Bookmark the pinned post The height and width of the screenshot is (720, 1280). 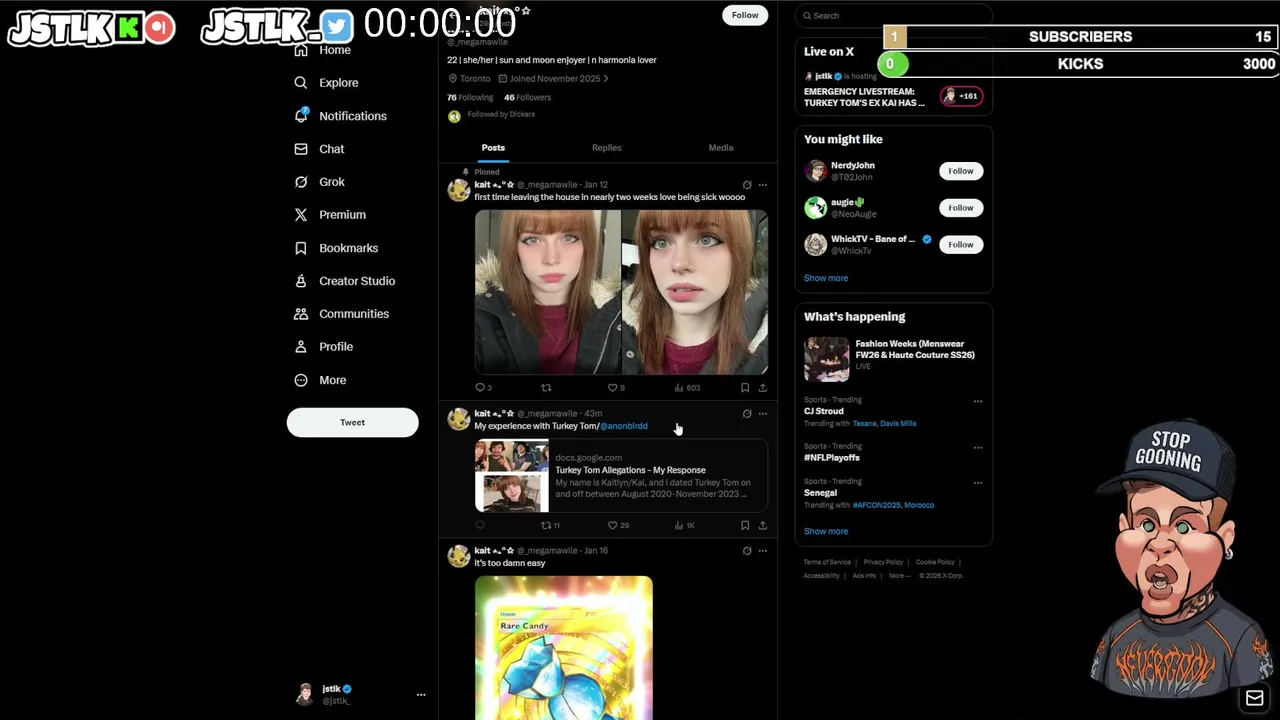744,387
